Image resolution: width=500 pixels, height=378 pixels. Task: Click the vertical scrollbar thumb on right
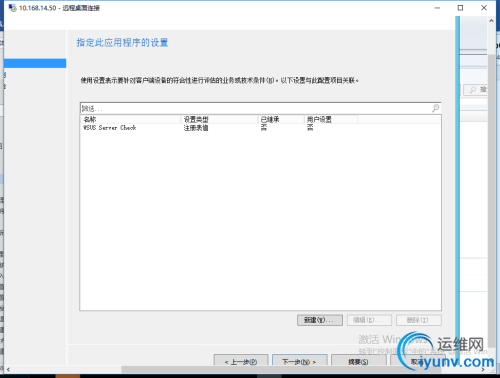click(x=491, y=200)
